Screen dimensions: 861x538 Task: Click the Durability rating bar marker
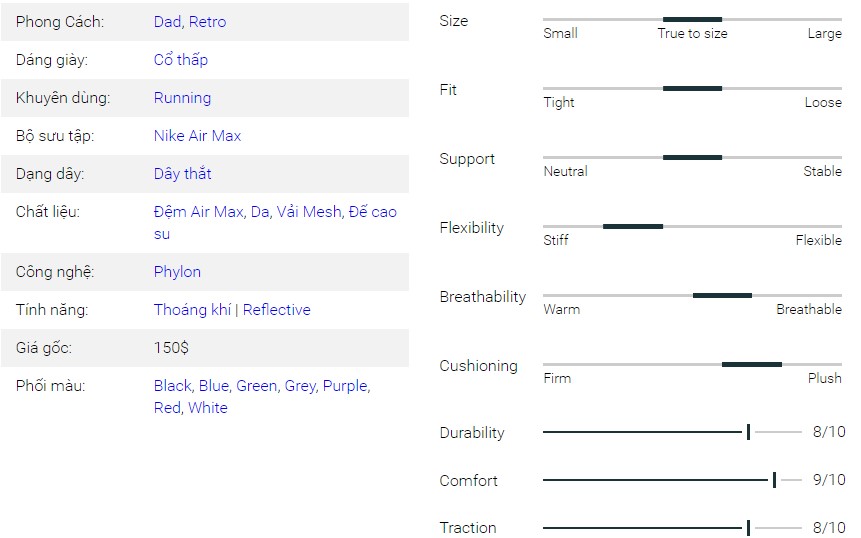click(x=749, y=432)
